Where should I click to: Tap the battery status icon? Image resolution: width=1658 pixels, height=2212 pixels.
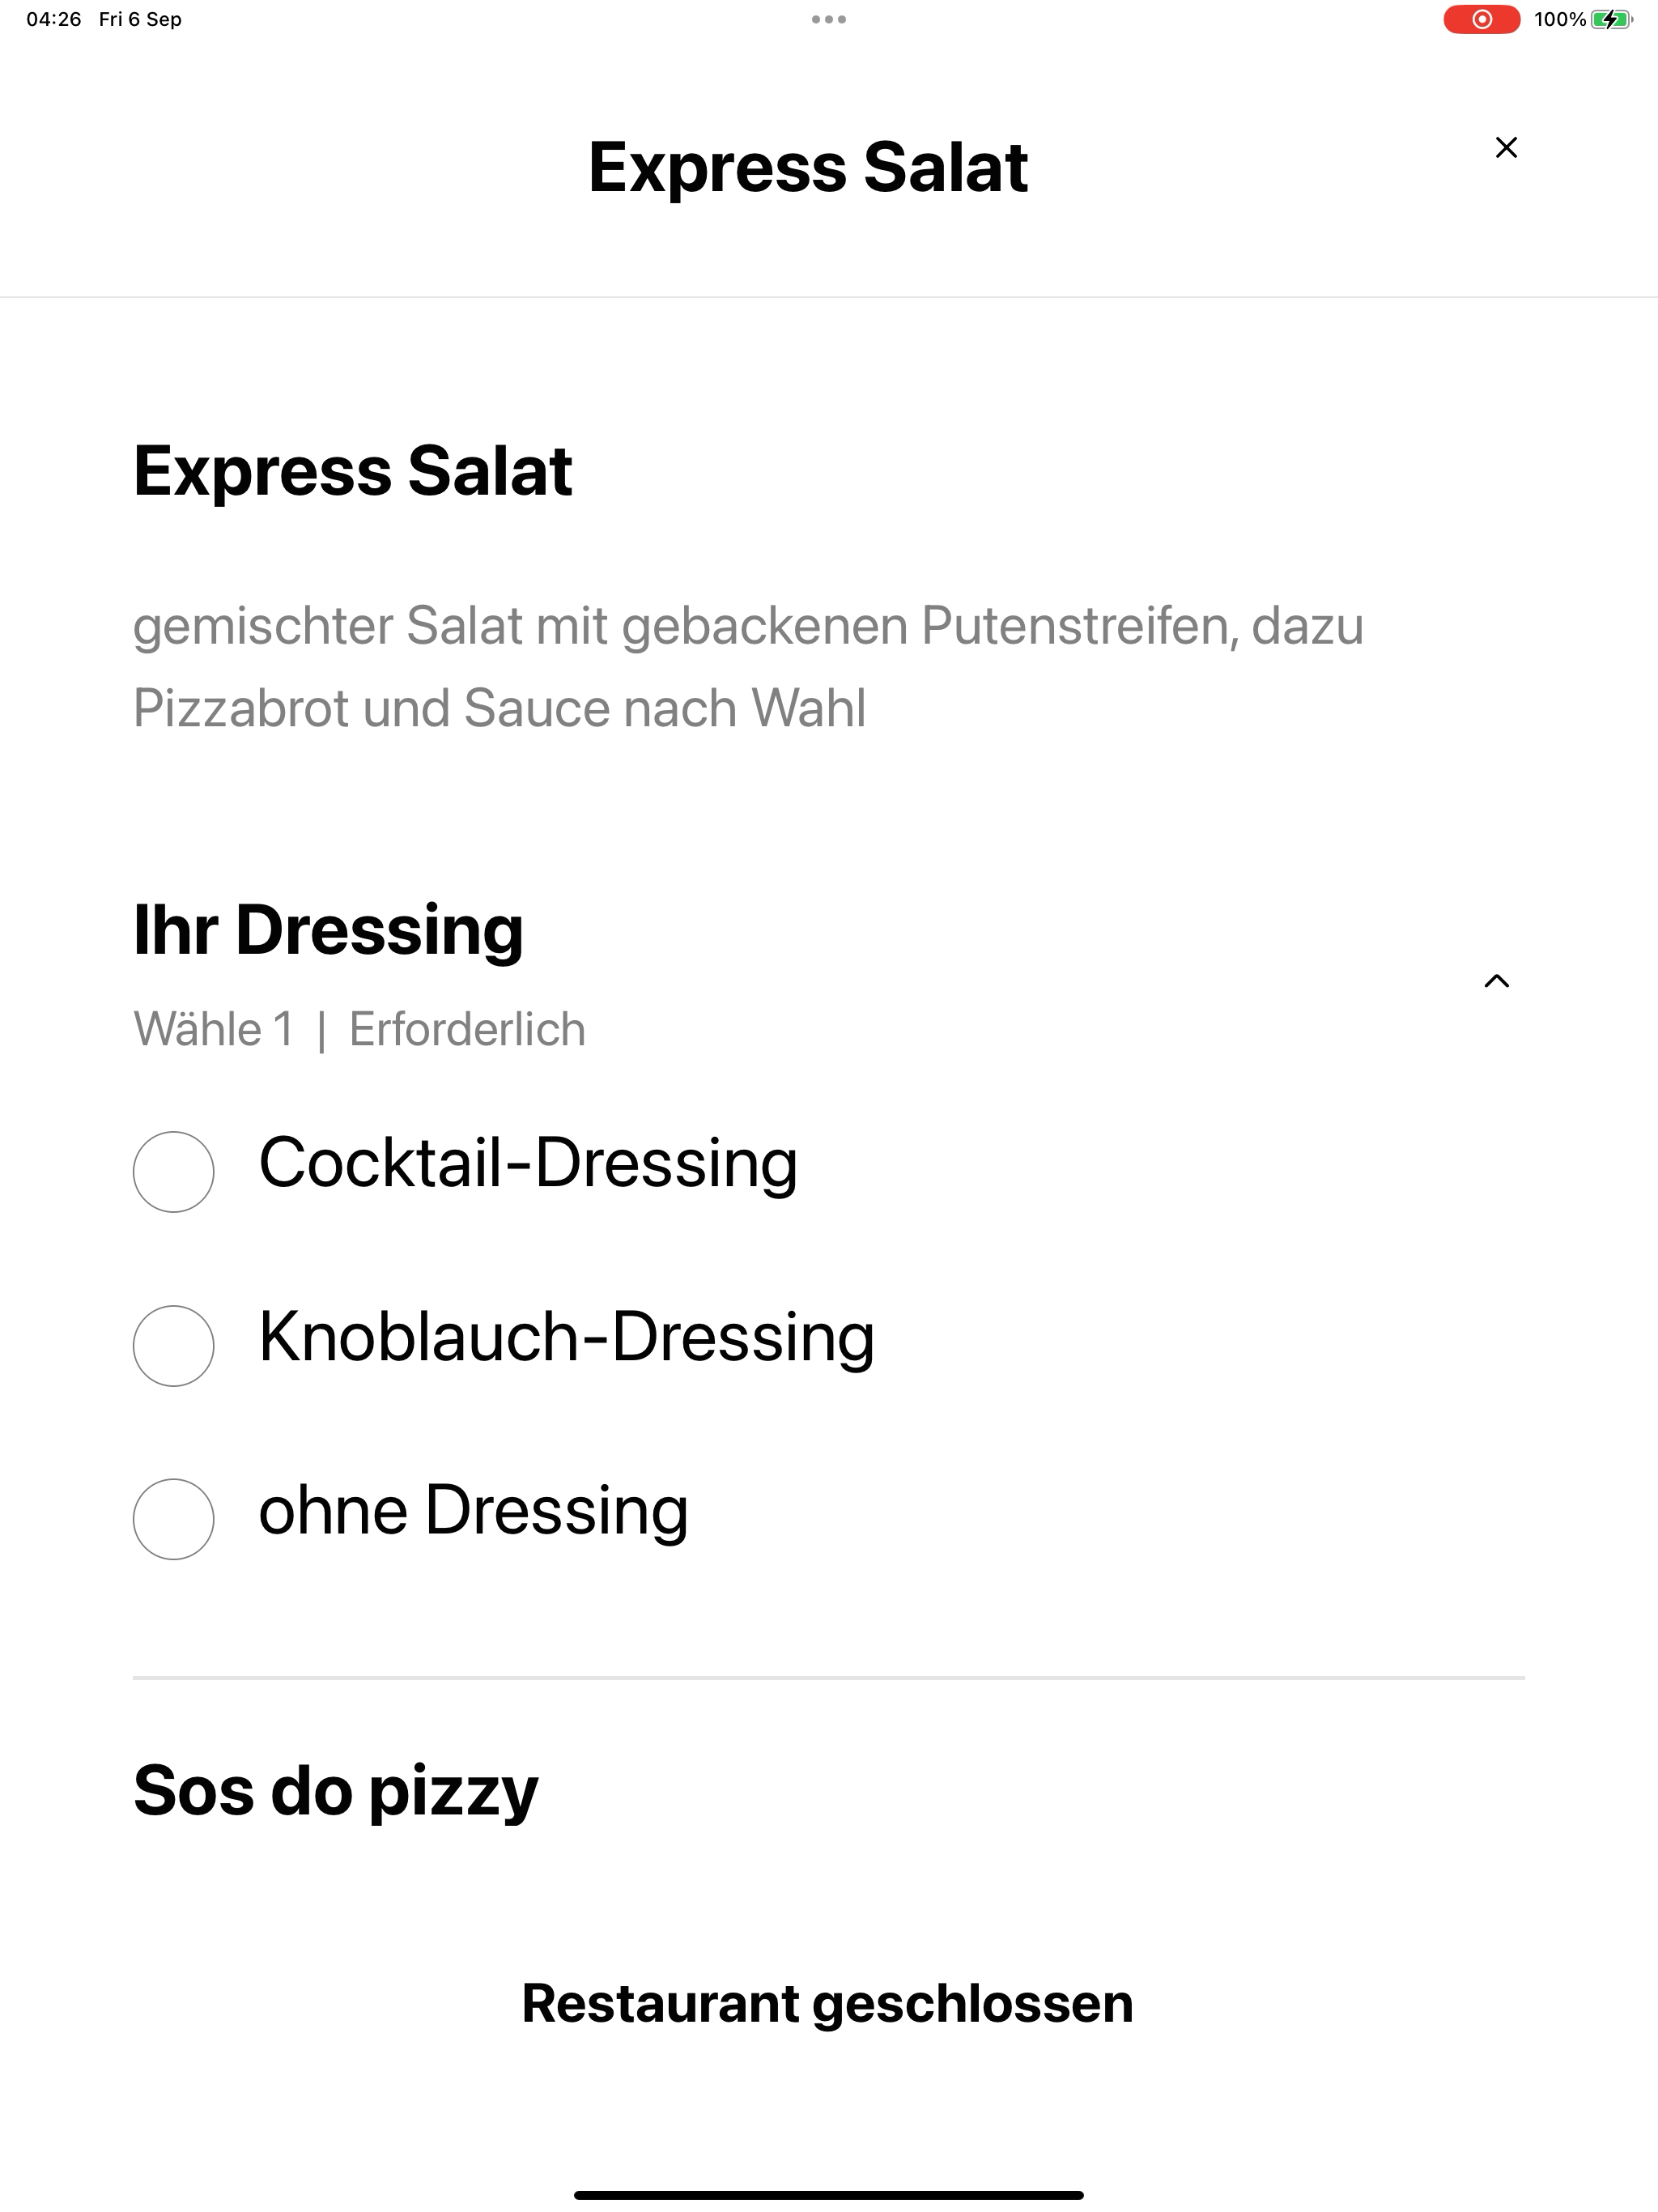tap(1611, 19)
